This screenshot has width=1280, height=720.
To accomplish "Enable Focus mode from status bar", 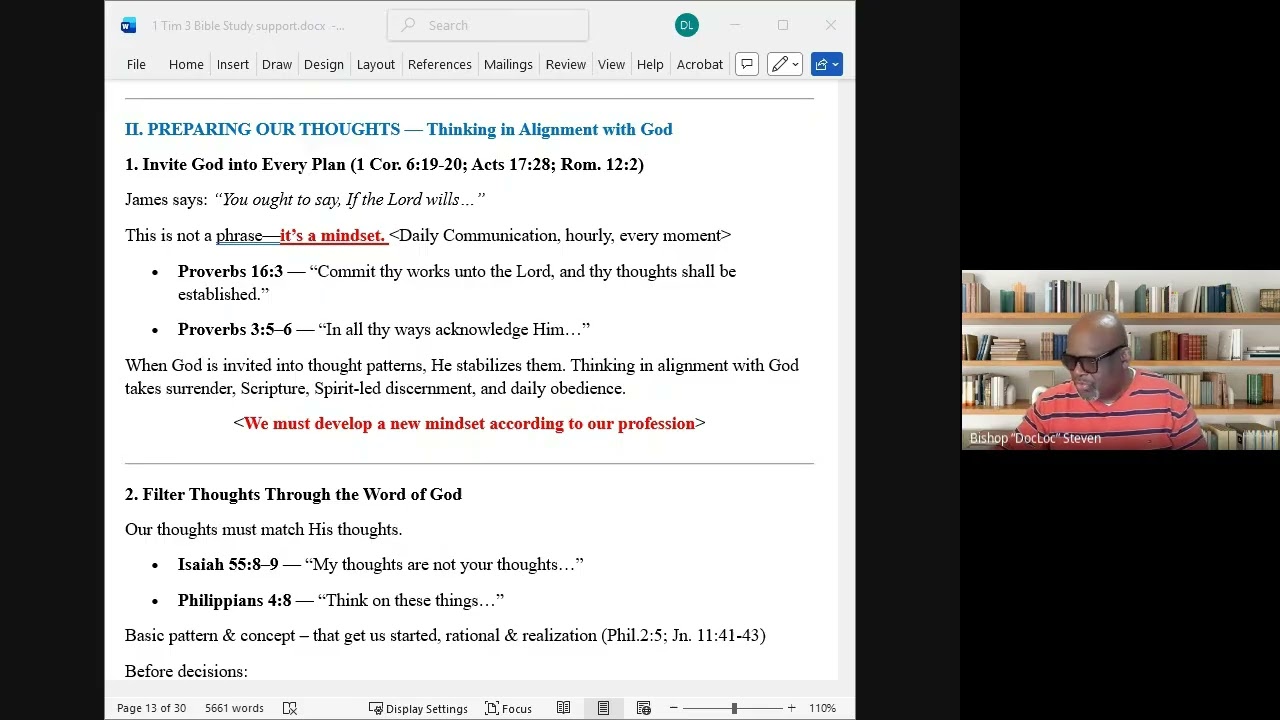I will [509, 708].
